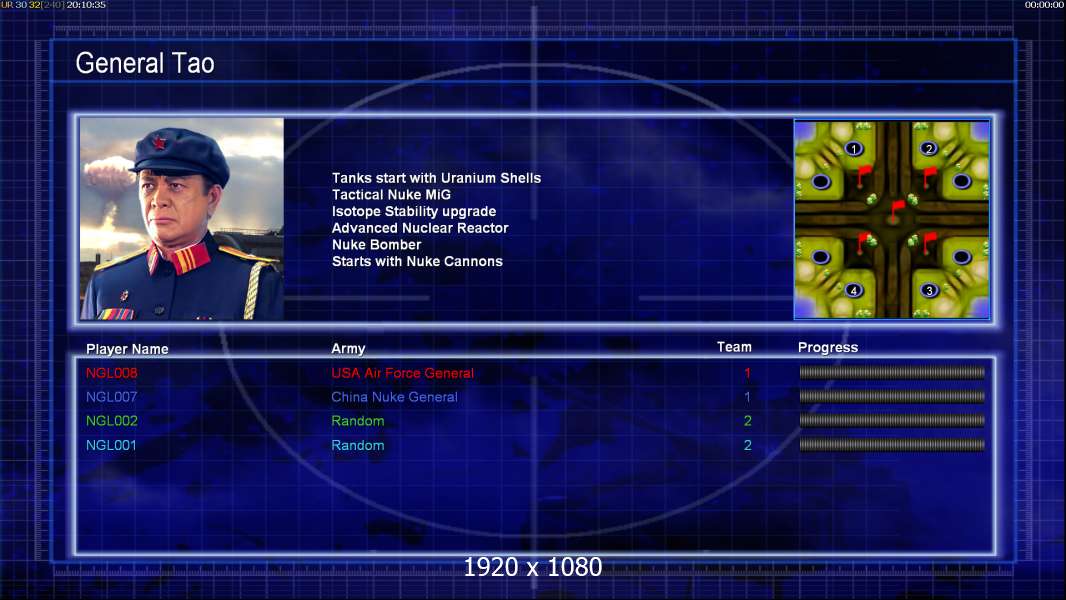Click the General Tao portrait image
Screen dimensions: 1066x600
[x=182, y=218]
